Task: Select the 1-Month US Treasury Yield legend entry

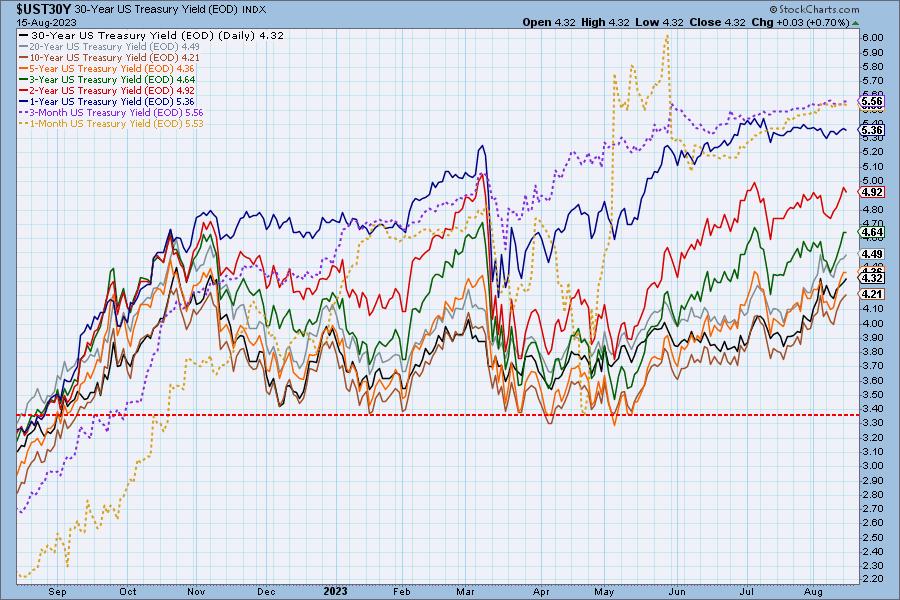Action: [x=111, y=123]
